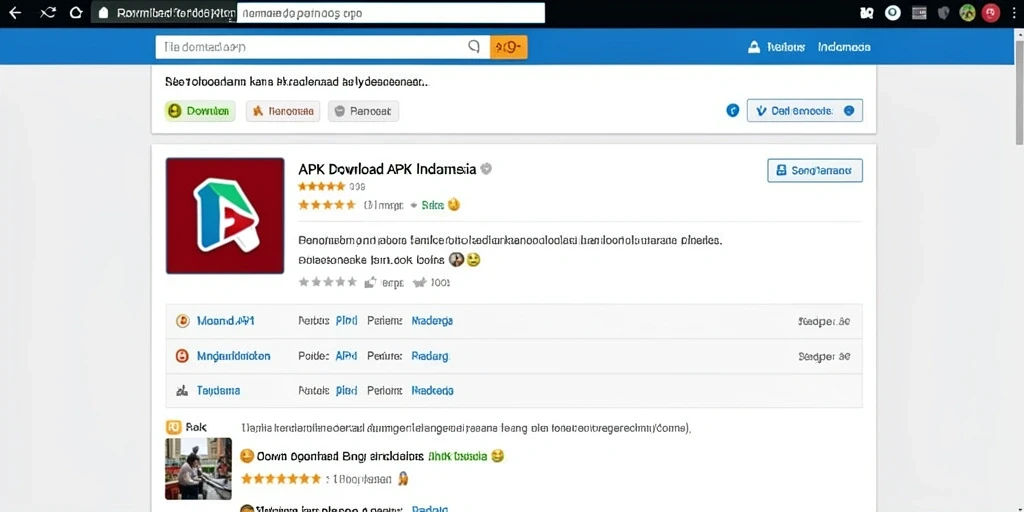The width and height of the screenshot is (1024, 512).
Task: Focus the site search field in blue header
Action: coord(323,47)
